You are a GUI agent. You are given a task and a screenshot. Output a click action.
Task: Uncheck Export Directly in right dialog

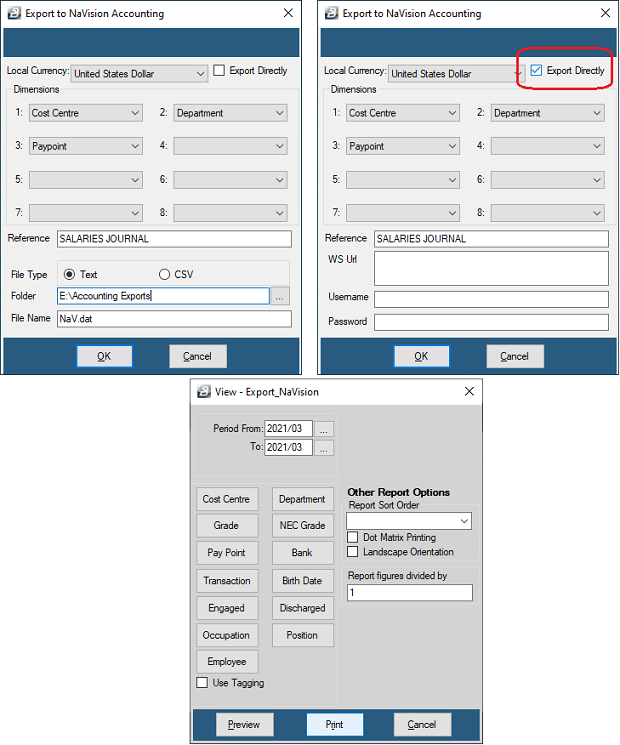pos(536,70)
